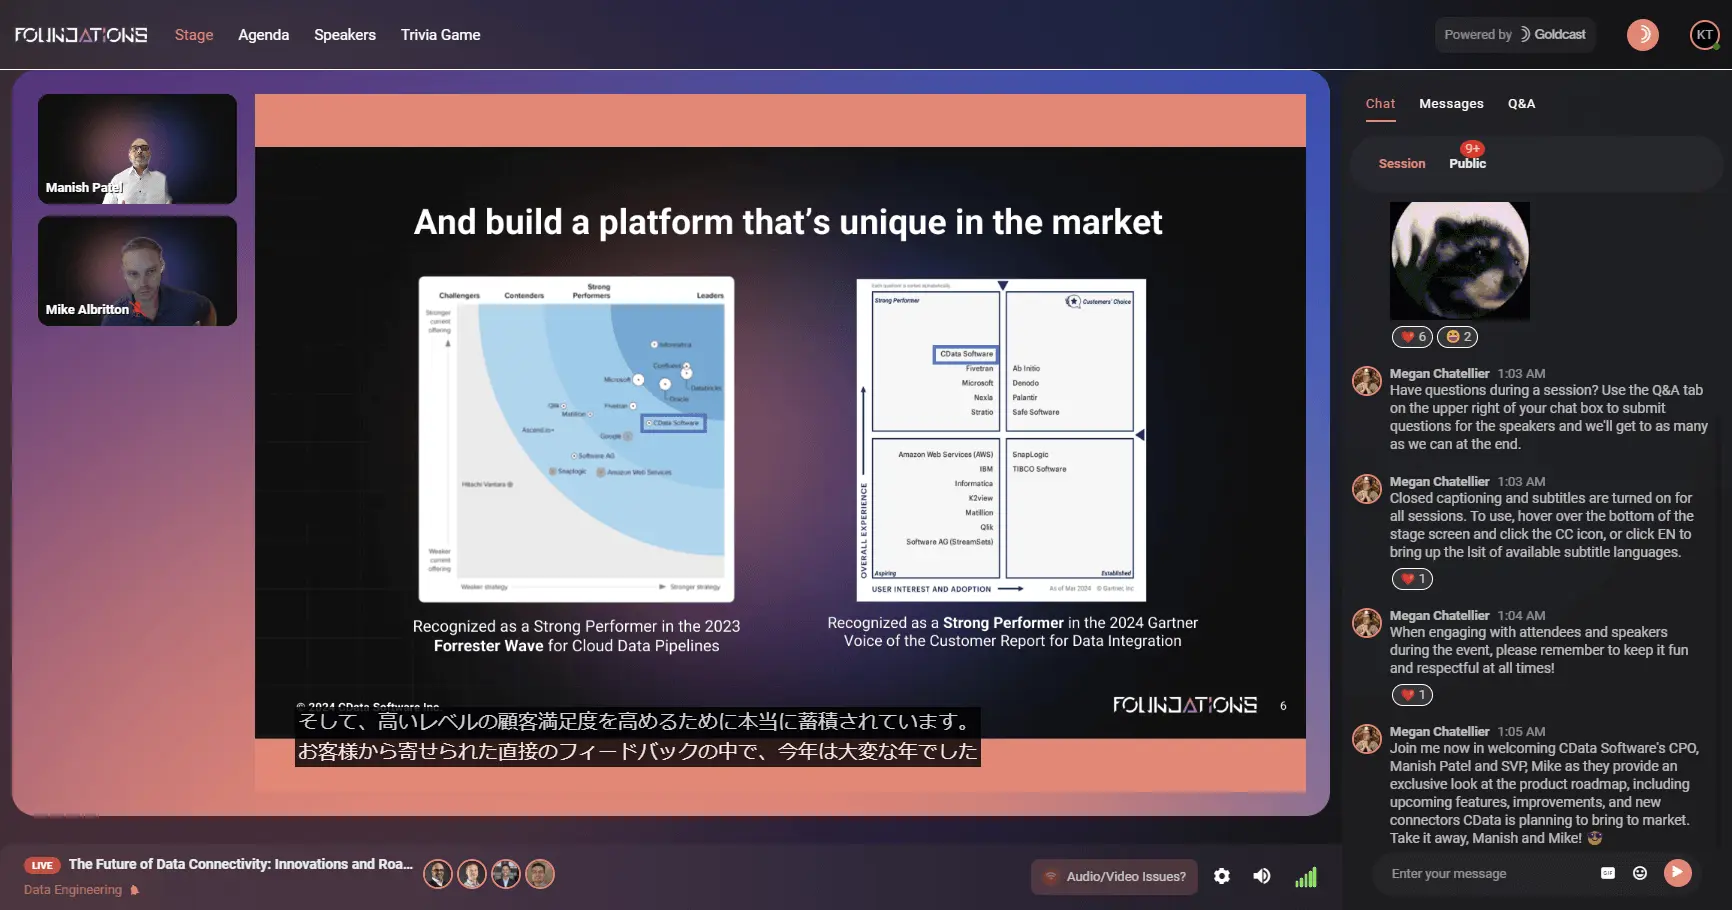This screenshot has height=910, width=1732.
Task: Open the stage settings gear
Action: tap(1222, 876)
